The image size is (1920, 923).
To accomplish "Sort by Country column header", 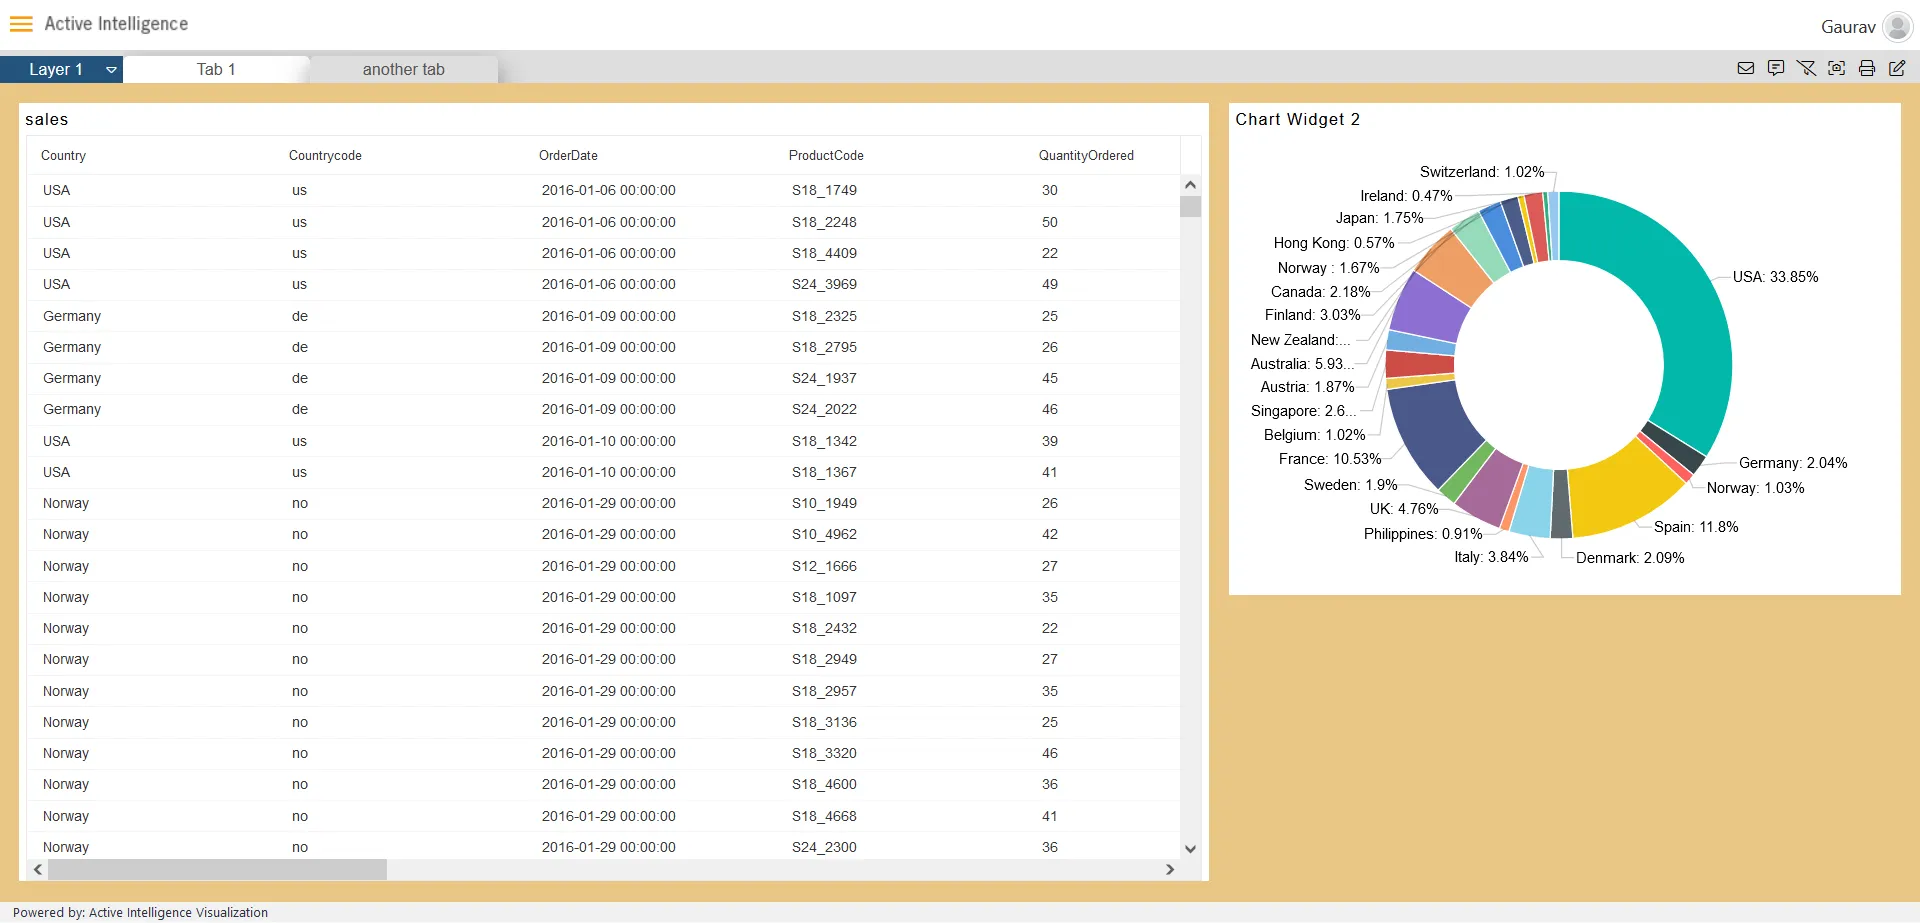I will tap(63, 156).
